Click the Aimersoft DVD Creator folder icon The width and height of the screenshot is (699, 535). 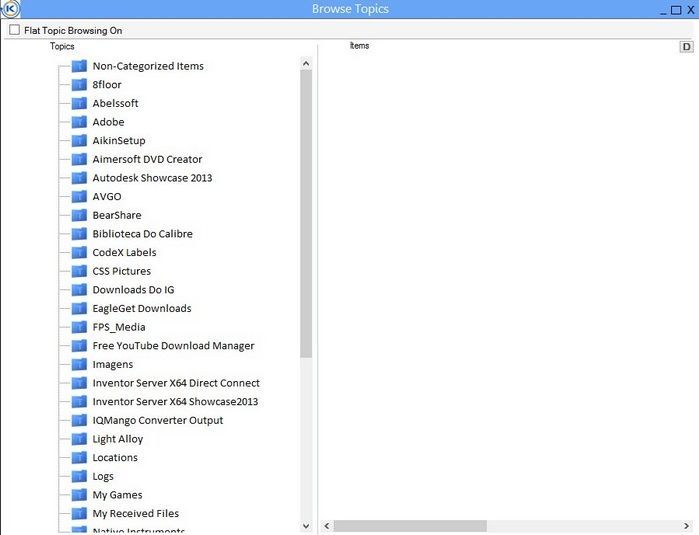pos(79,159)
